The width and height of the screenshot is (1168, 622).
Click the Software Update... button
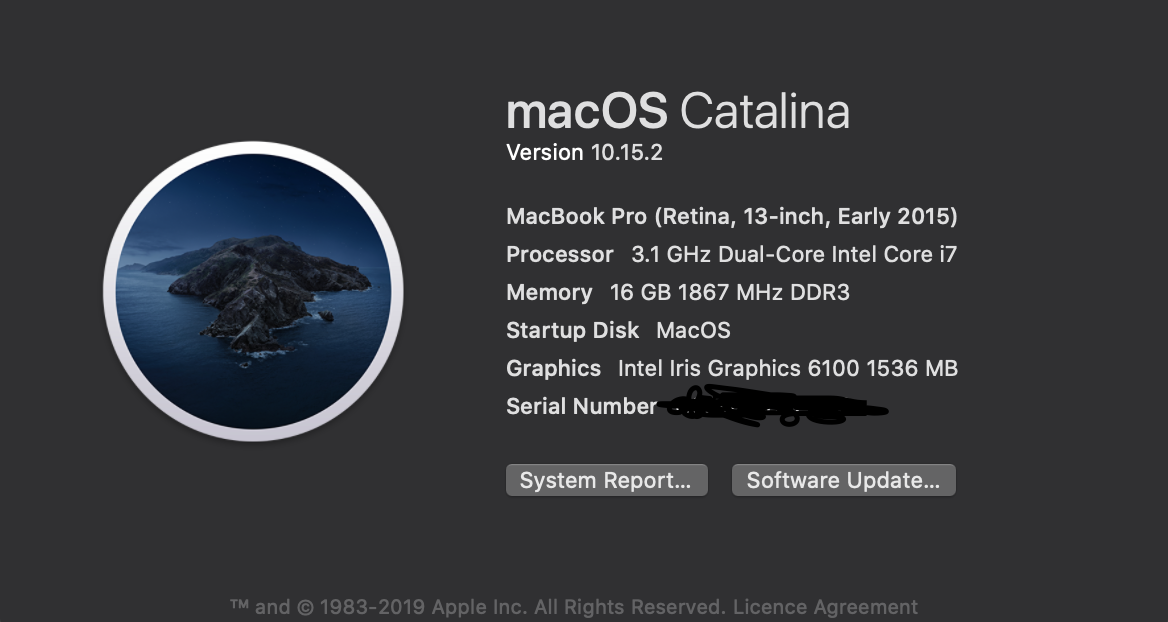point(843,480)
